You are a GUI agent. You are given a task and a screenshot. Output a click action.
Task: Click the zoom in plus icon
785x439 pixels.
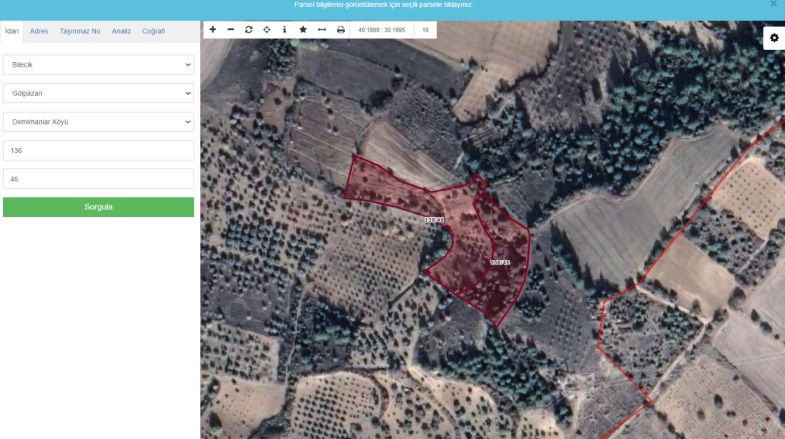click(x=212, y=30)
